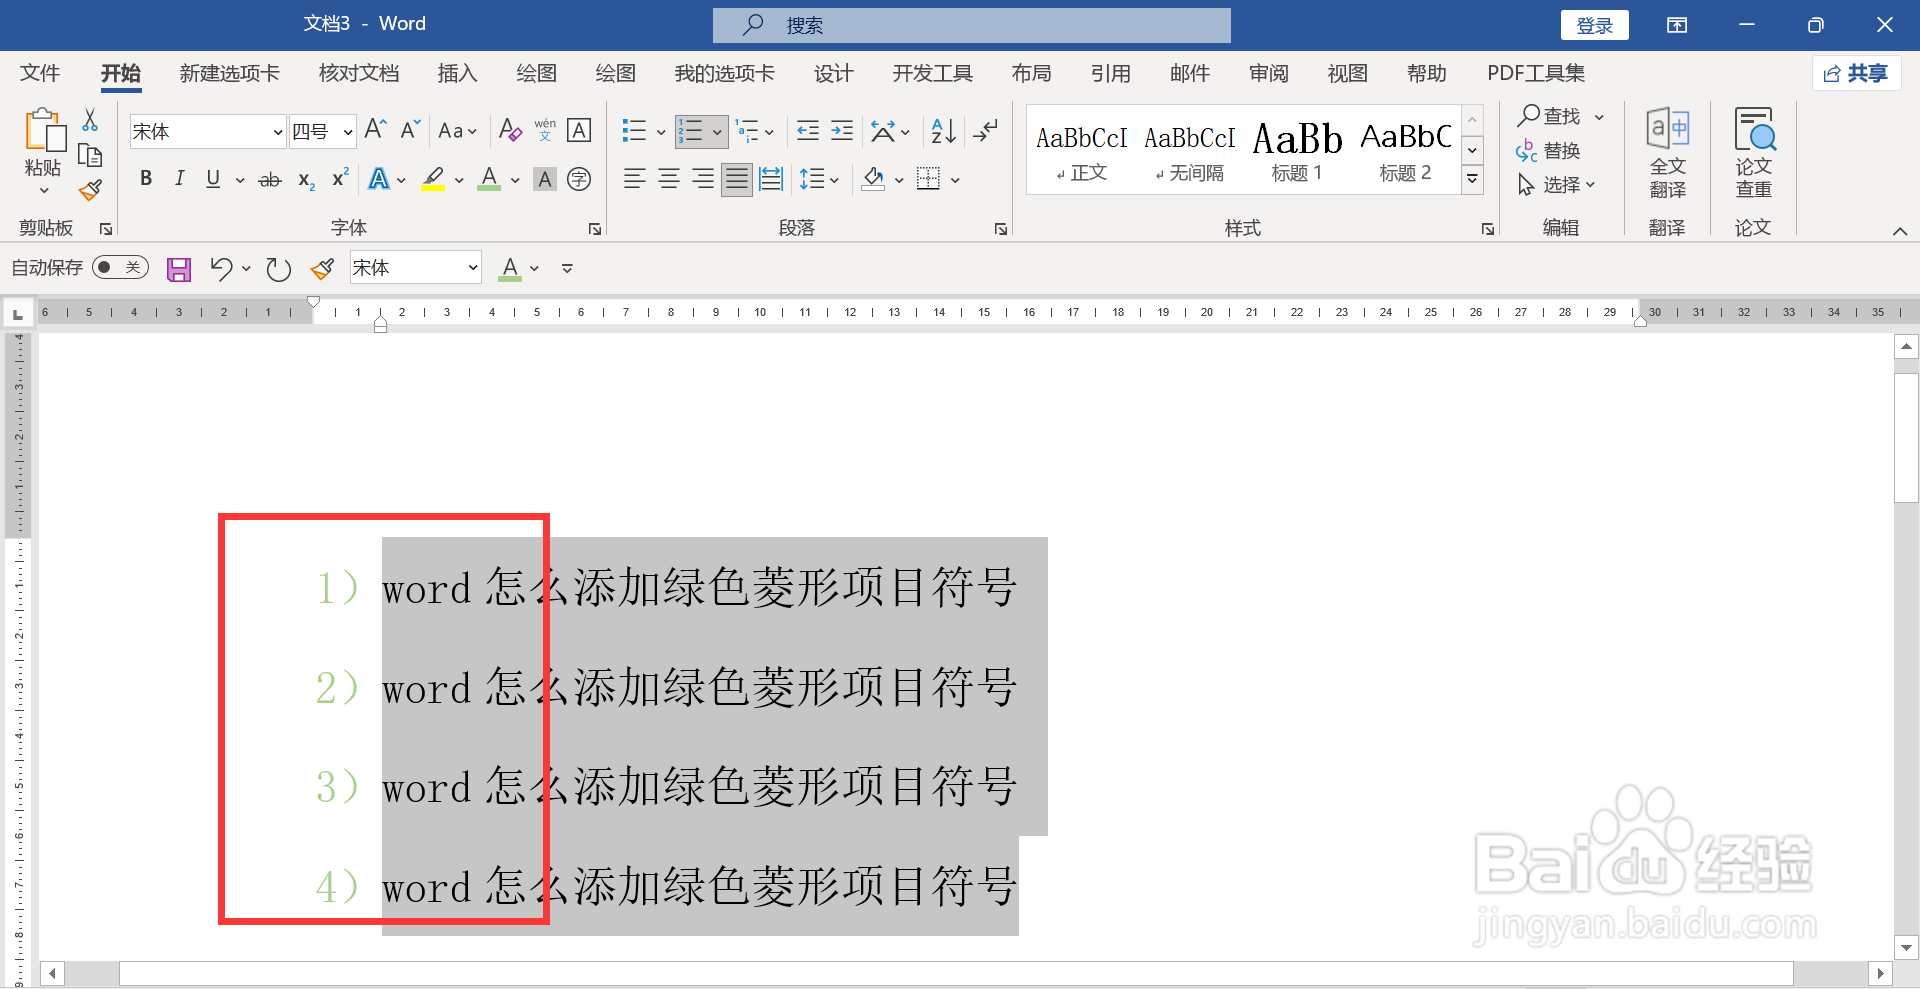
Task: Apply strikethrough formatting
Action: [x=270, y=180]
